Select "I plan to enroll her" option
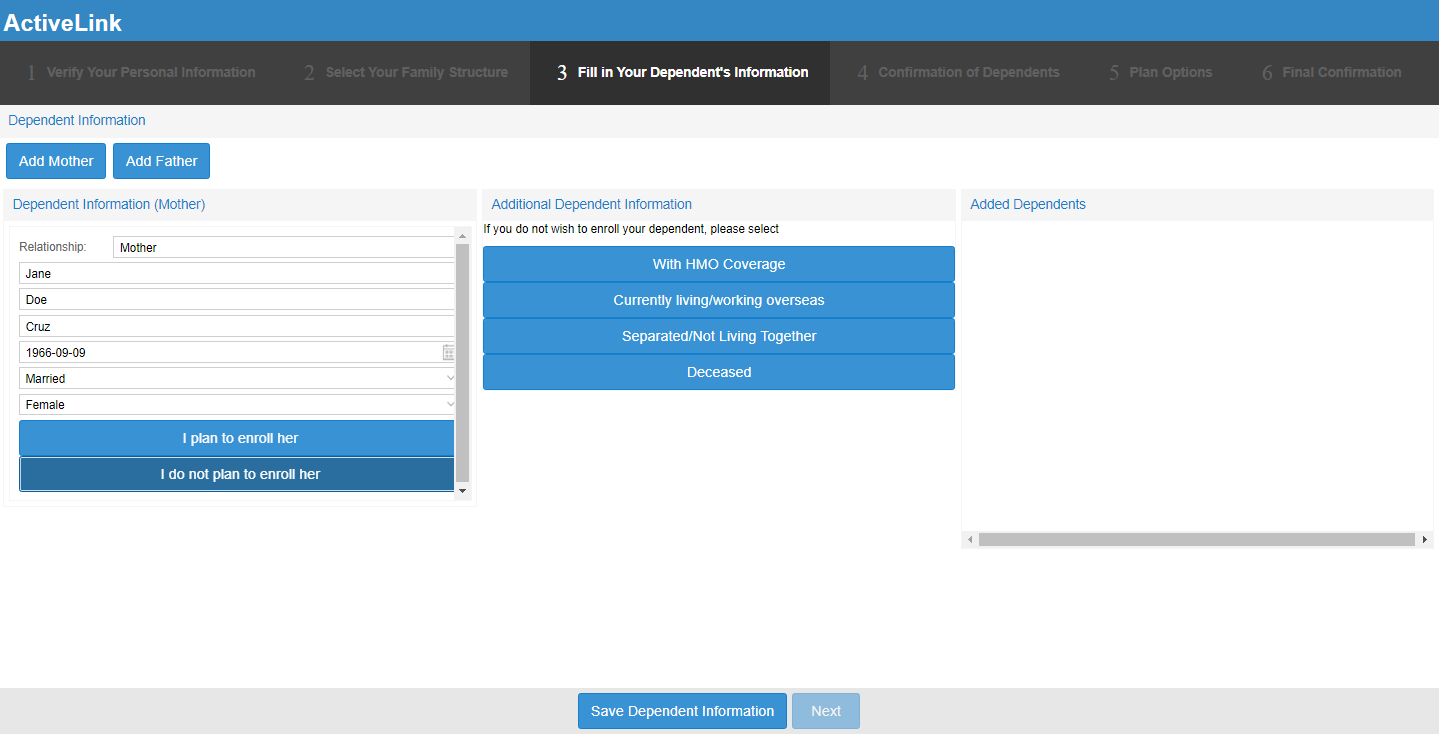The image size is (1439, 734). click(x=238, y=438)
